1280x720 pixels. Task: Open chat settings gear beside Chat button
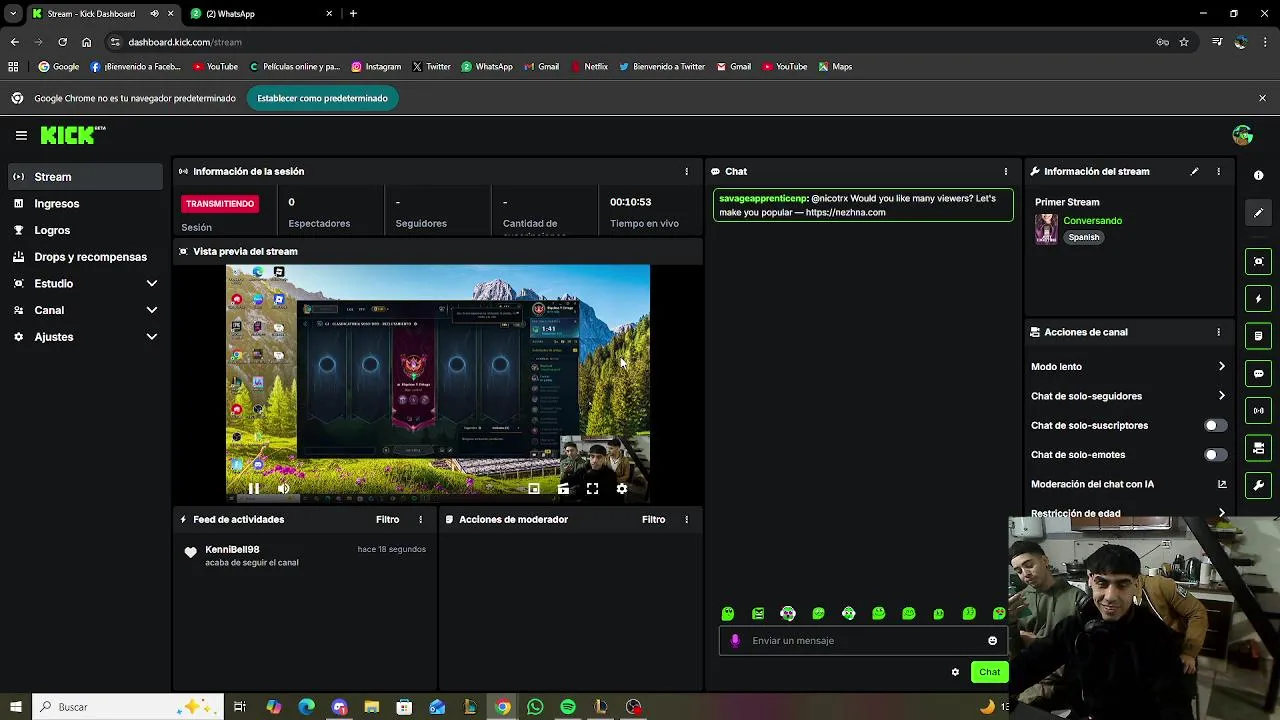955,672
